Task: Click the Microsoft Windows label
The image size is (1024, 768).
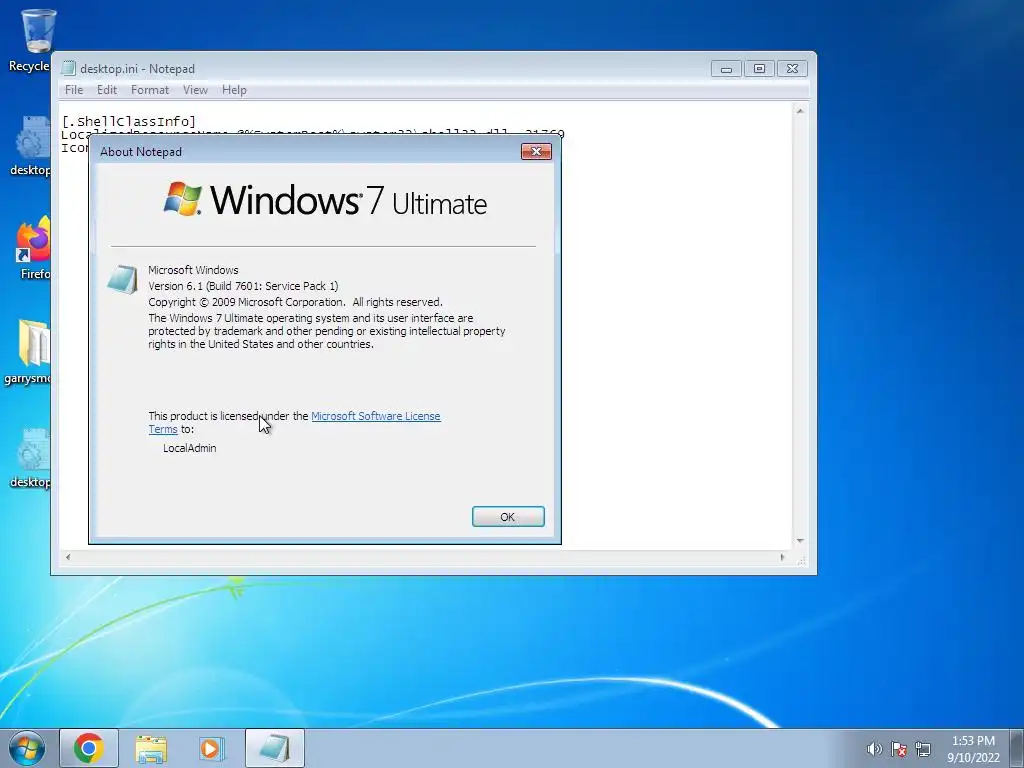Action: [x=193, y=270]
